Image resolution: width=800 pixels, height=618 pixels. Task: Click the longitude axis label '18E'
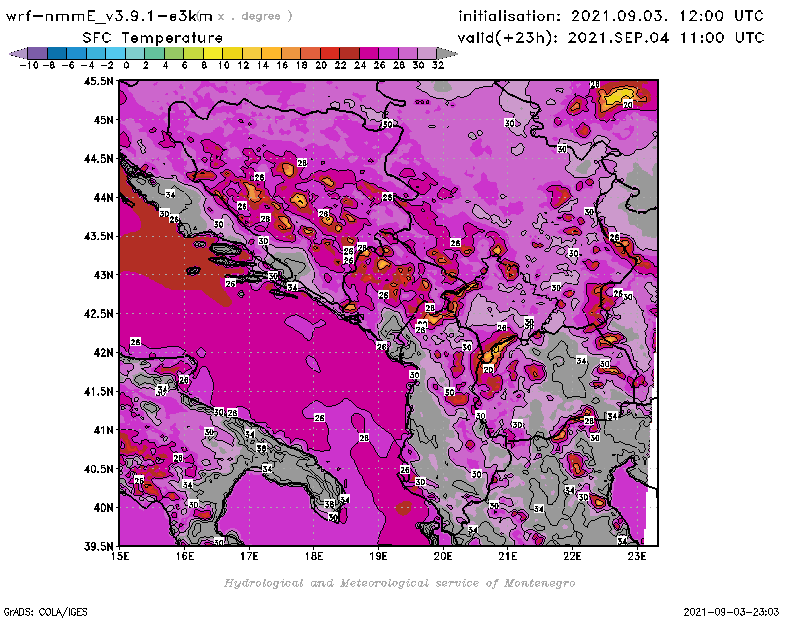[314, 556]
